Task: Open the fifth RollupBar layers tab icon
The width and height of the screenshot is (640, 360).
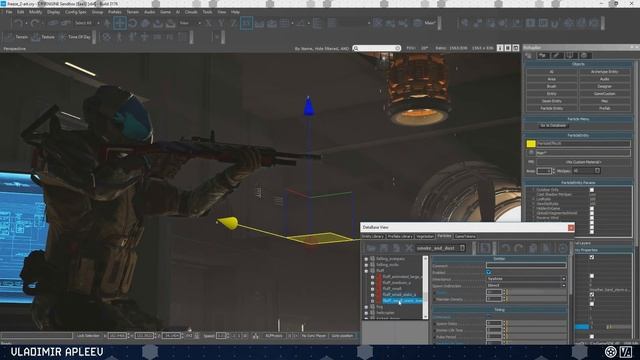Action: [x=584, y=56]
